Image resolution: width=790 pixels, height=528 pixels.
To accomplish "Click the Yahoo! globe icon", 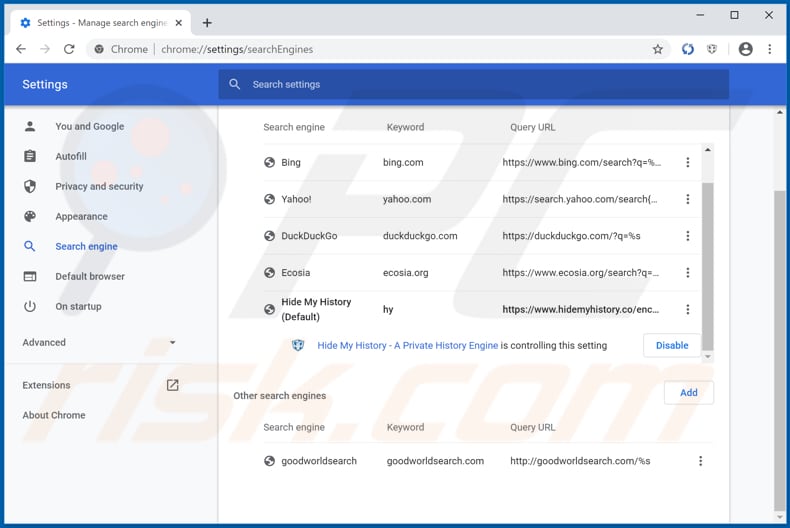I will coord(270,199).
